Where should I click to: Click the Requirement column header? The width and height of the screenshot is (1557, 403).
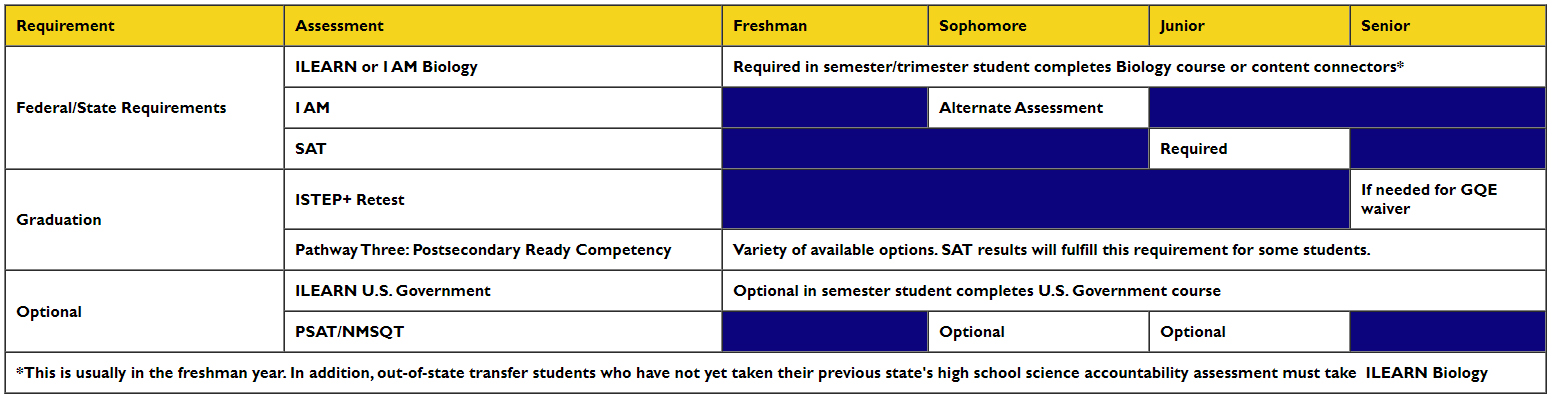tap(145, 26)
